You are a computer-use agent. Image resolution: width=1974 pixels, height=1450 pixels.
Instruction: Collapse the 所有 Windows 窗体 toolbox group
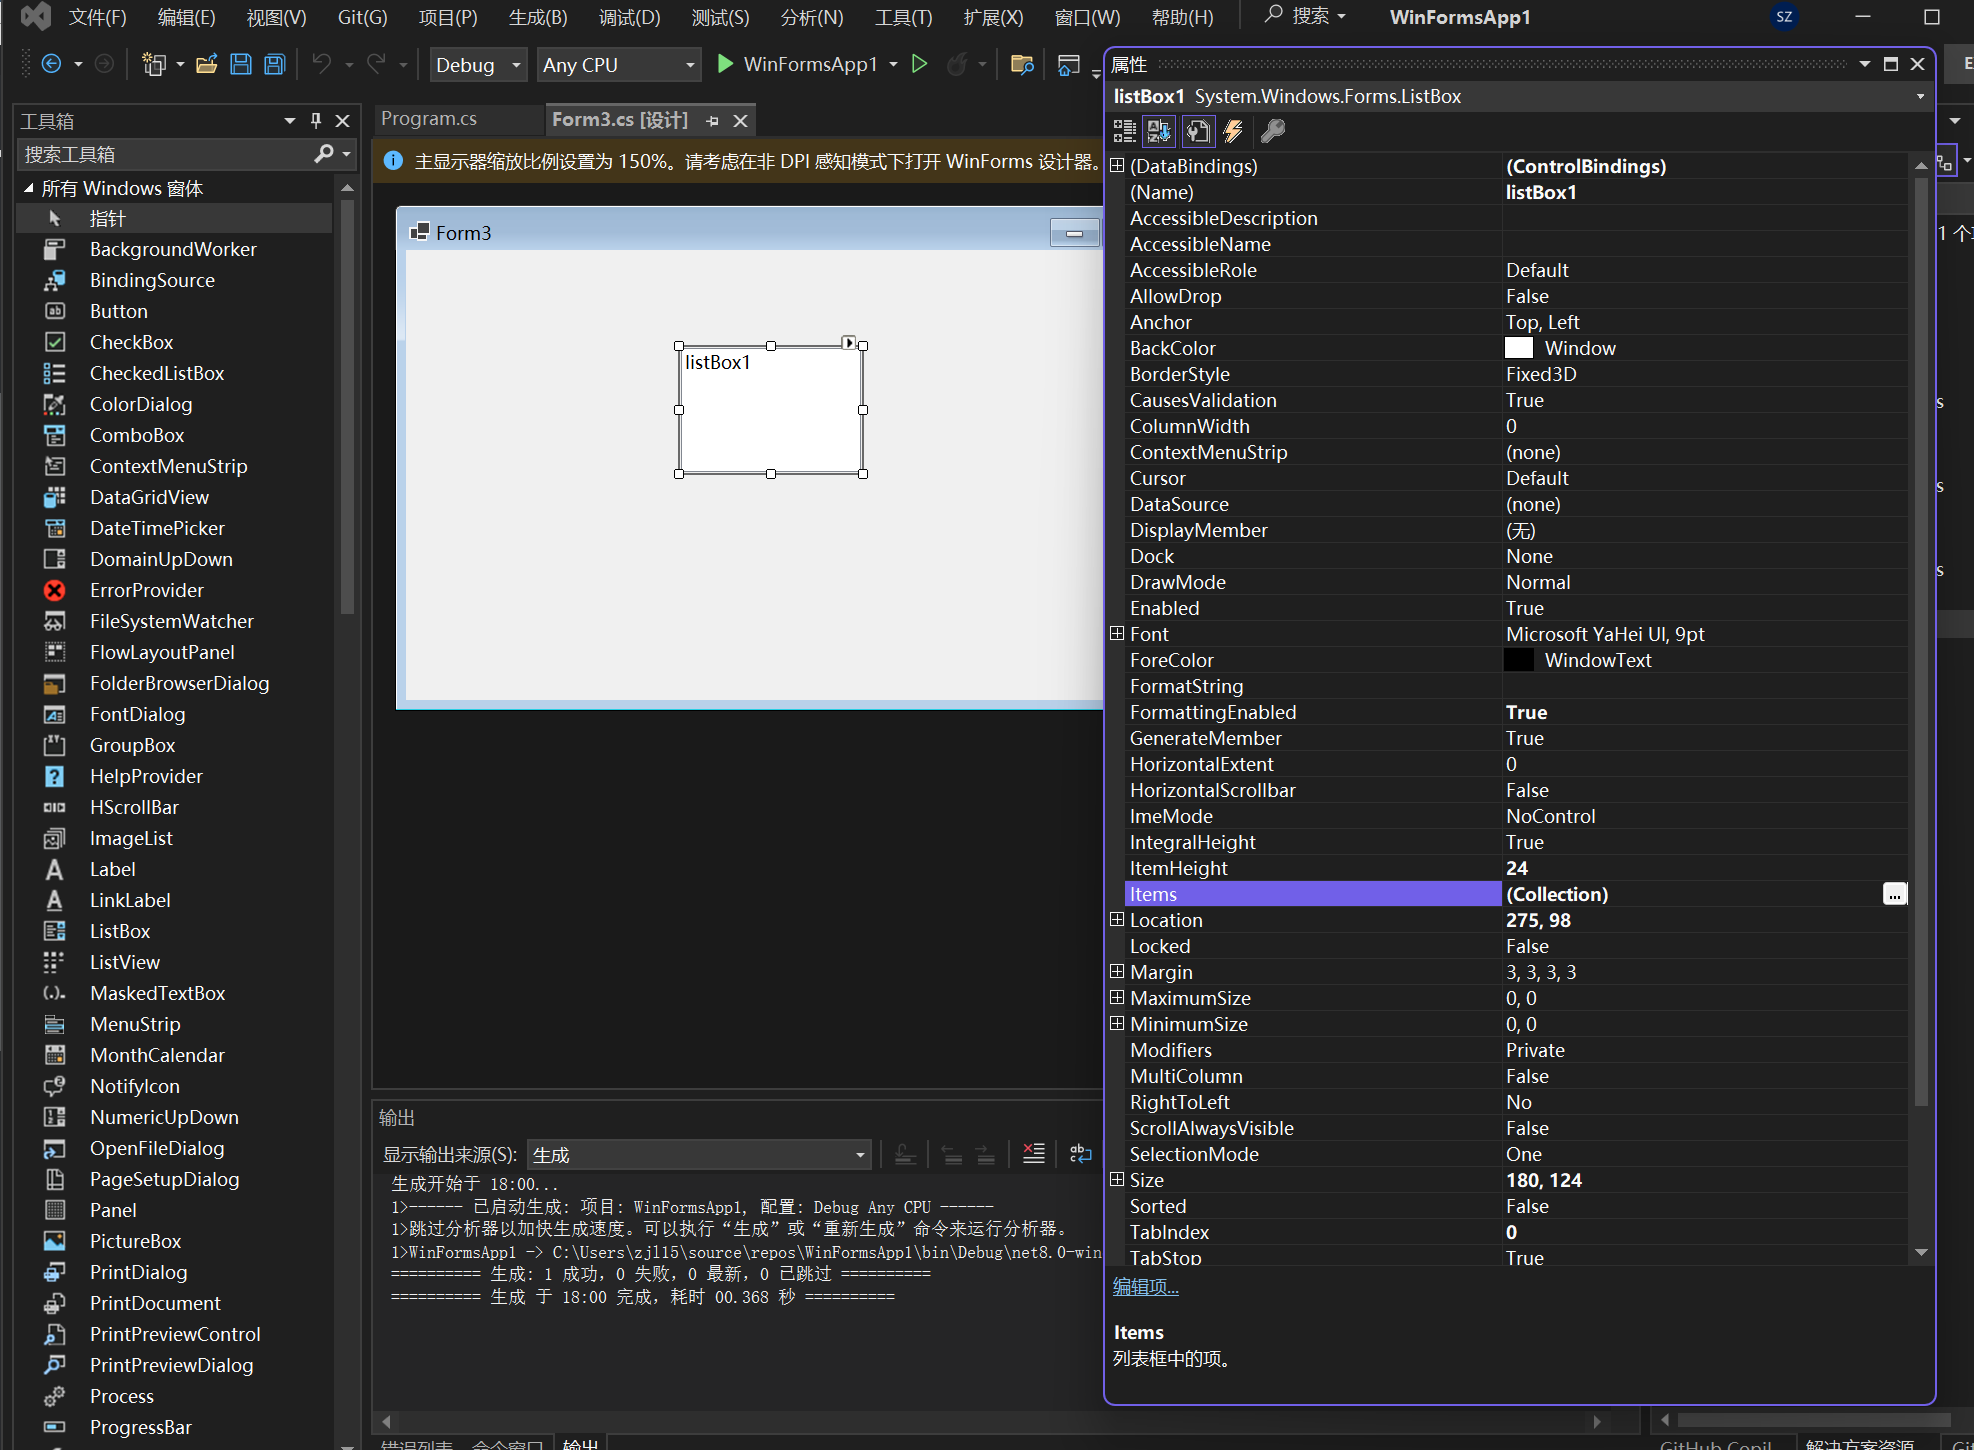[x=29, y=188]
